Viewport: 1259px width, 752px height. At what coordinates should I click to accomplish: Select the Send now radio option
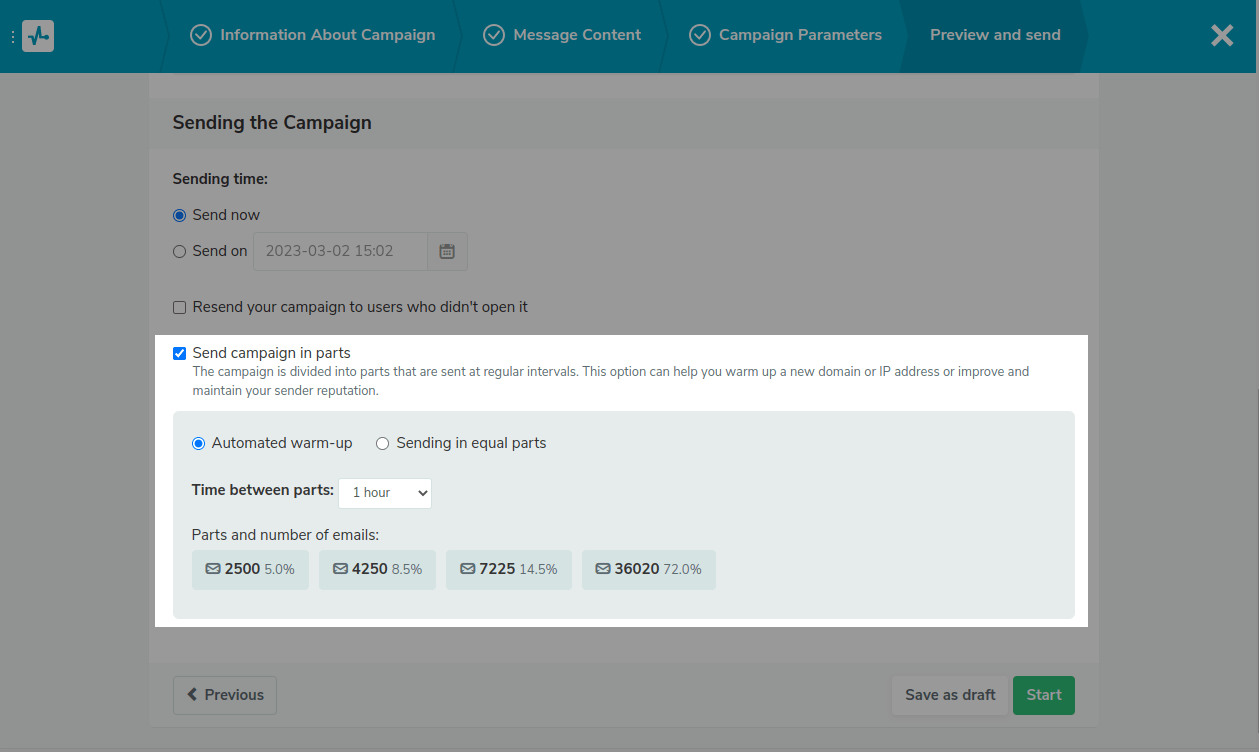180,215
